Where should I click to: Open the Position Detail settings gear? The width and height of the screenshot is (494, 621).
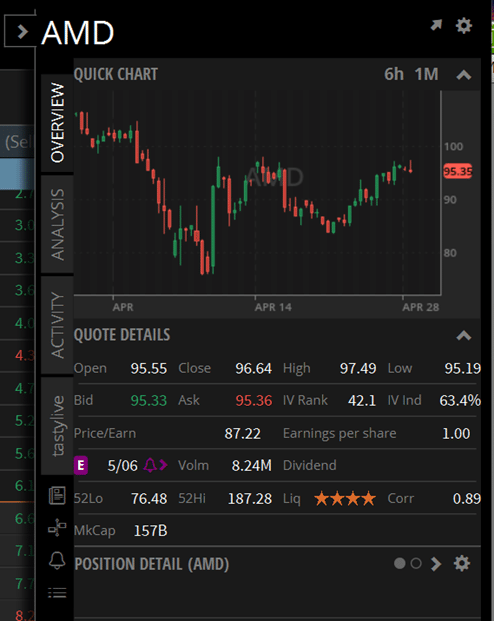point(462,563)
